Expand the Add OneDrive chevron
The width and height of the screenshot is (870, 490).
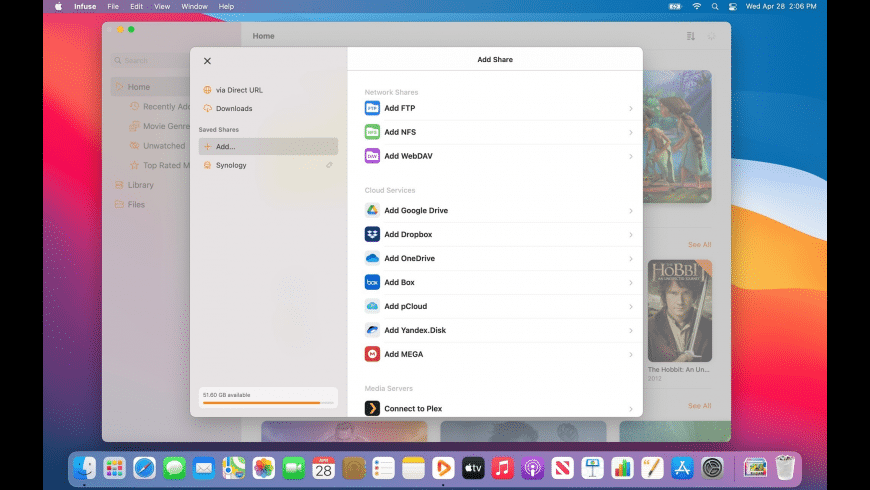(631, 258)
